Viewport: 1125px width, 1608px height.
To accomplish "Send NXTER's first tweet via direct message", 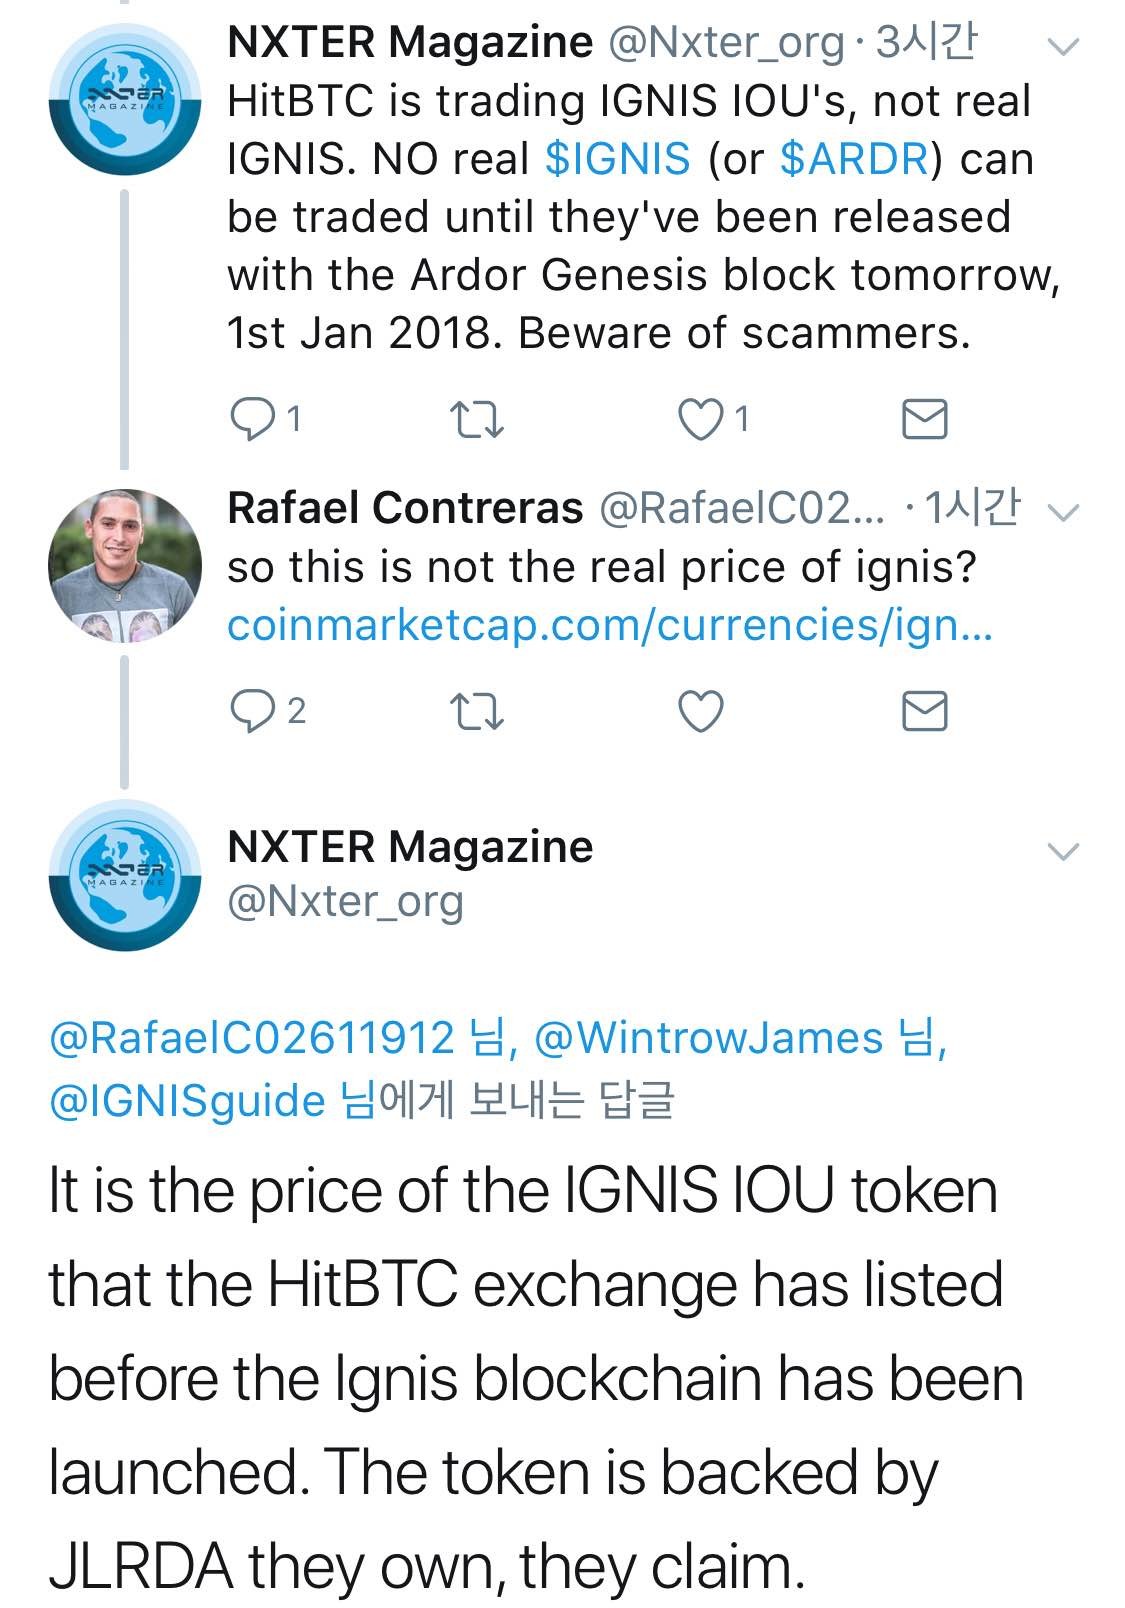I will [x=924, y=420].
